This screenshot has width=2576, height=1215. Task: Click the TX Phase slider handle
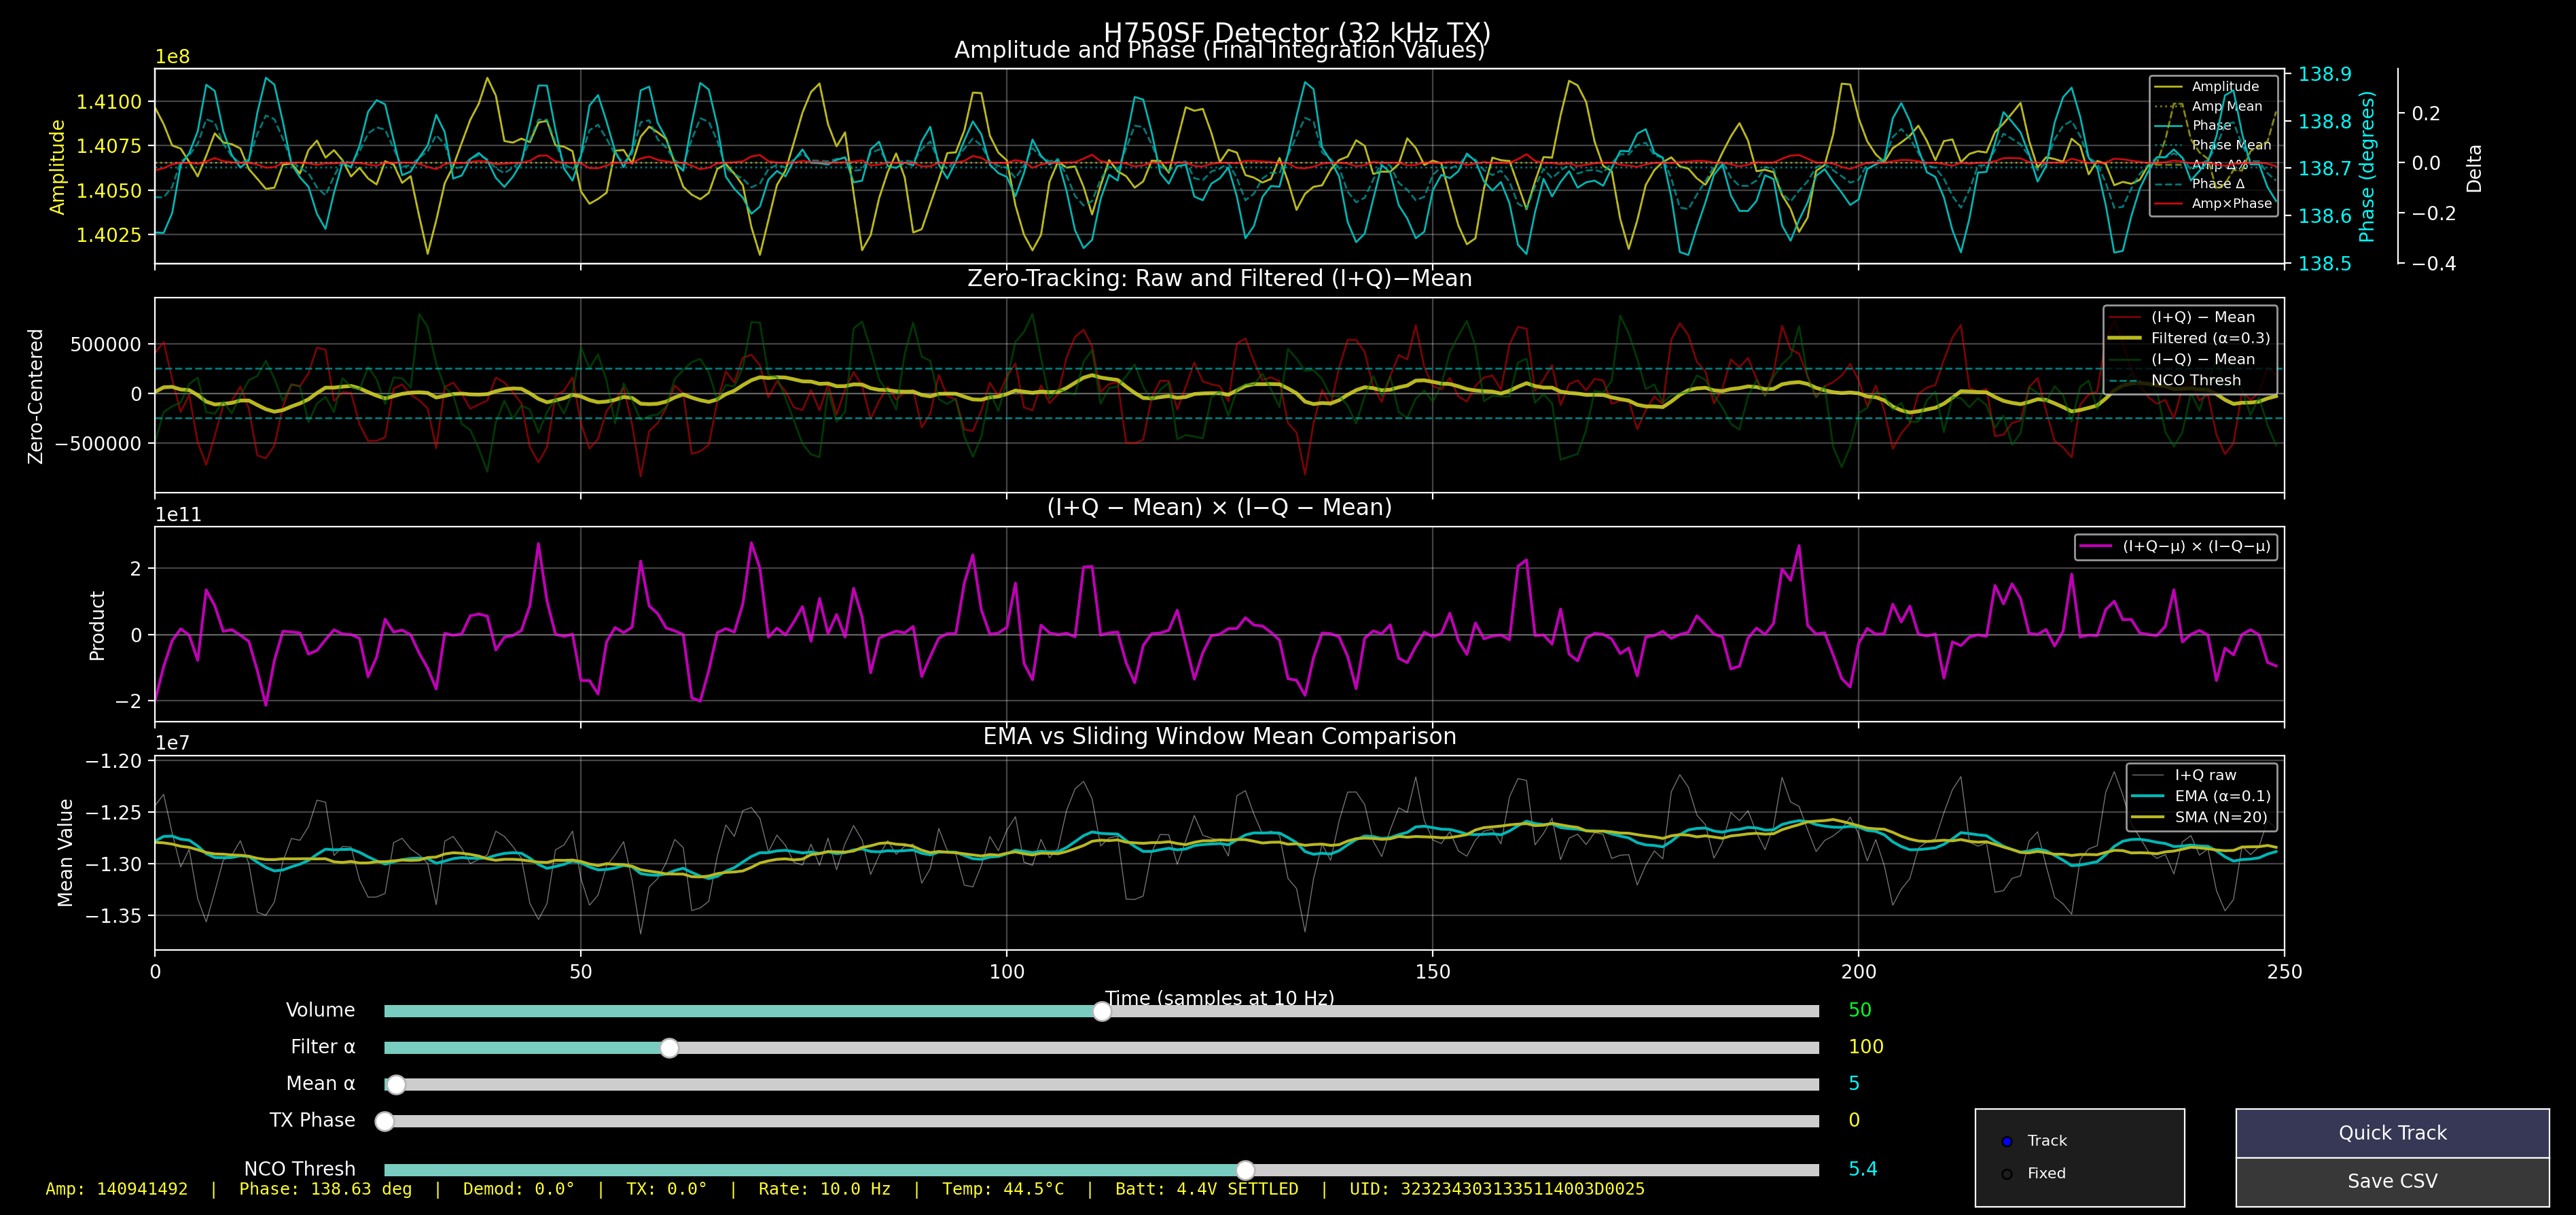[384, 1121]
